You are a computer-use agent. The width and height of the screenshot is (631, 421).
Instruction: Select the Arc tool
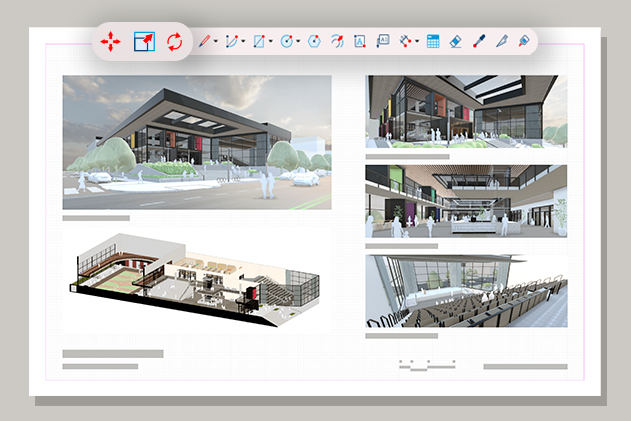point(232,41)
